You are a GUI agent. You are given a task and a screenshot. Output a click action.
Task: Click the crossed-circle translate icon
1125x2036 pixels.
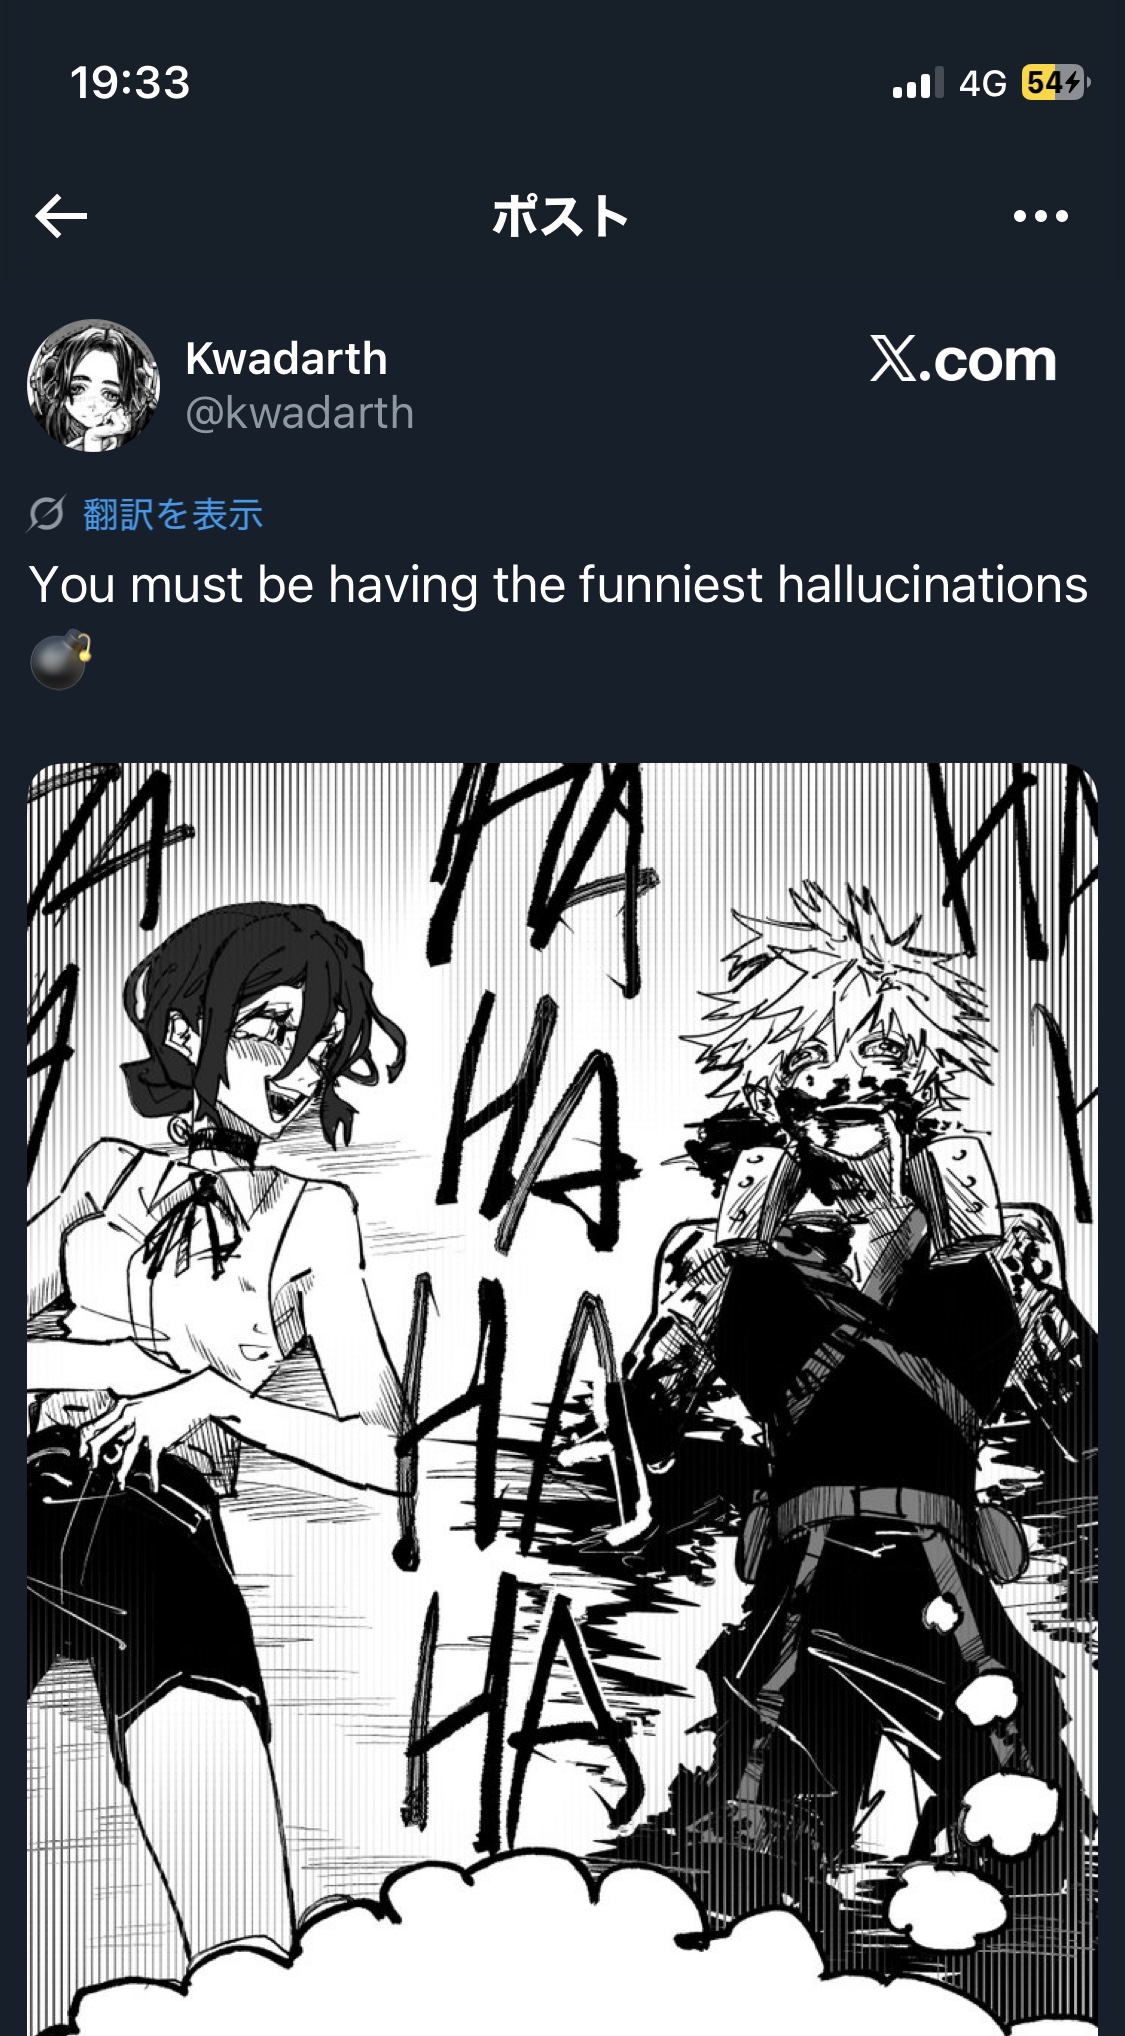coord(46,514)
